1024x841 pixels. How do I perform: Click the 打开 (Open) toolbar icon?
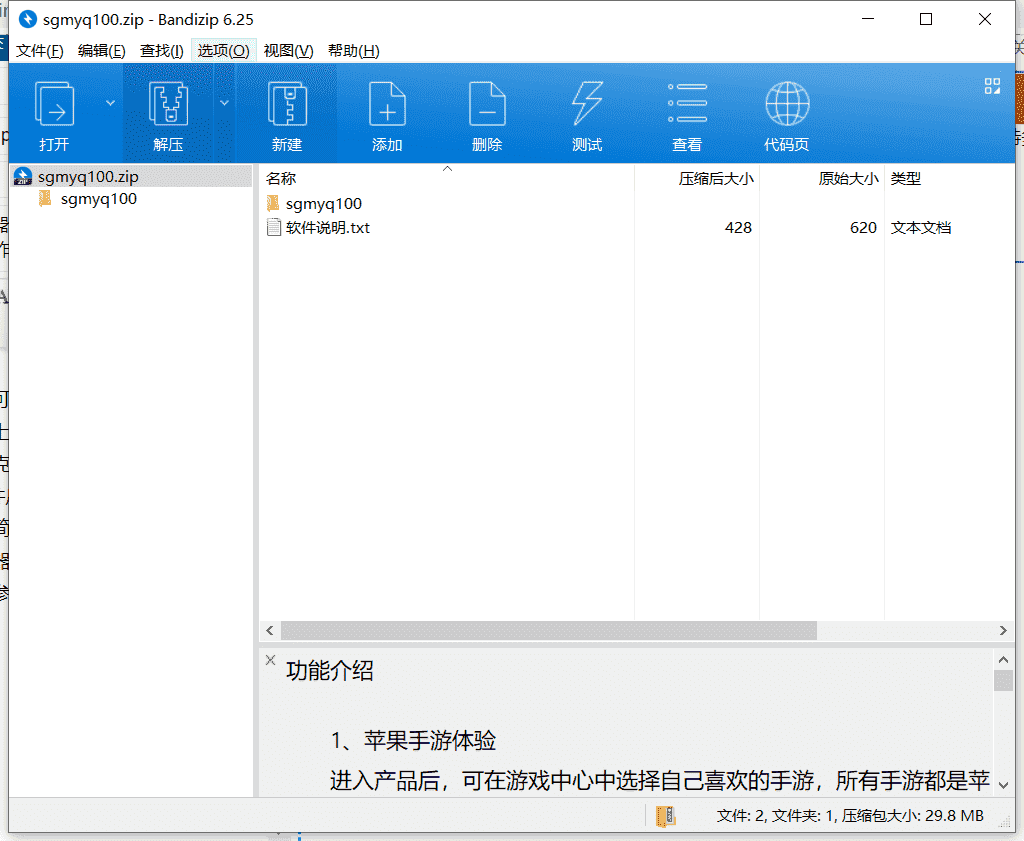click(54, 103)
